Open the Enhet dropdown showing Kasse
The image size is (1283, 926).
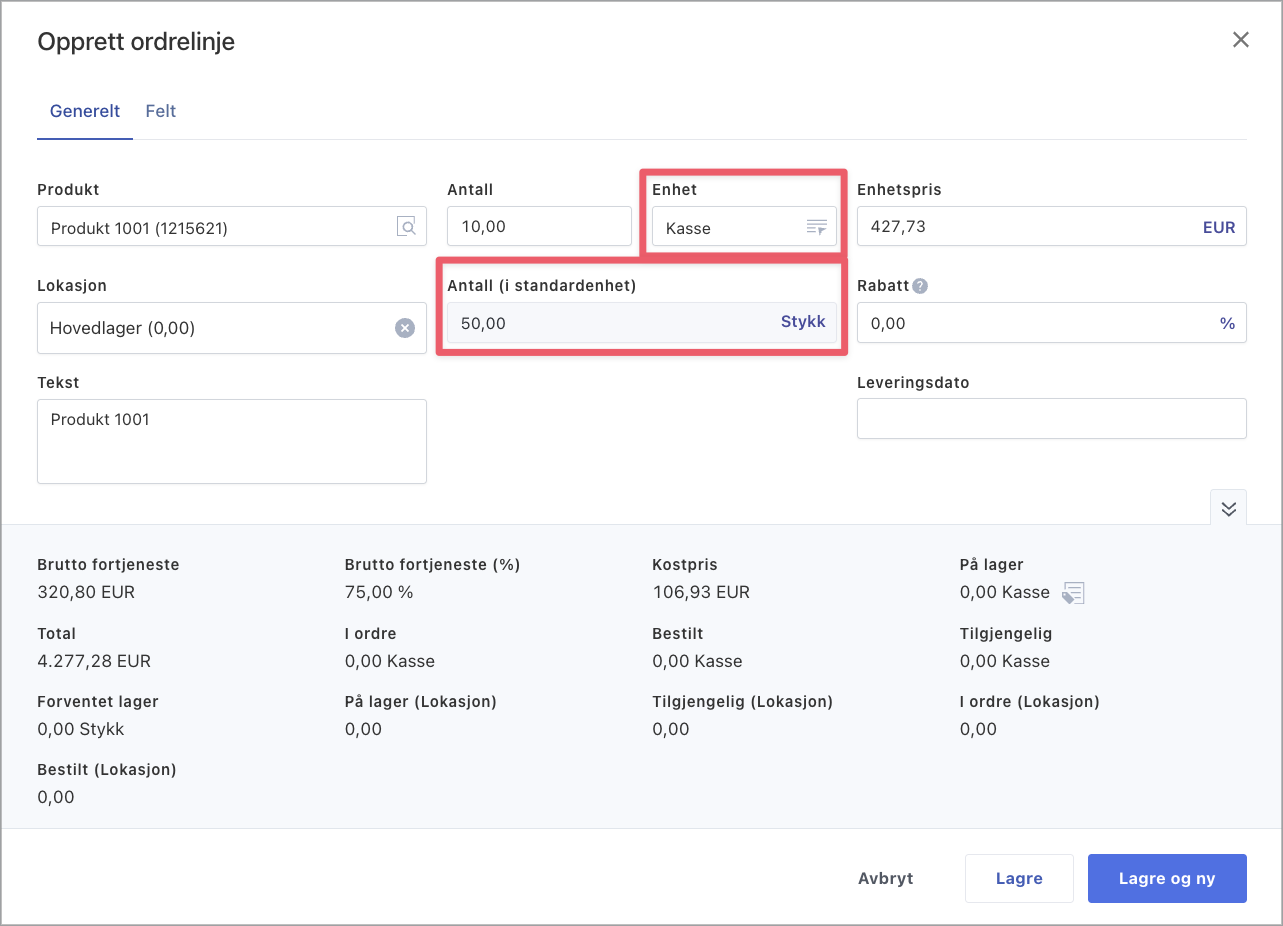tap(730, 228)
